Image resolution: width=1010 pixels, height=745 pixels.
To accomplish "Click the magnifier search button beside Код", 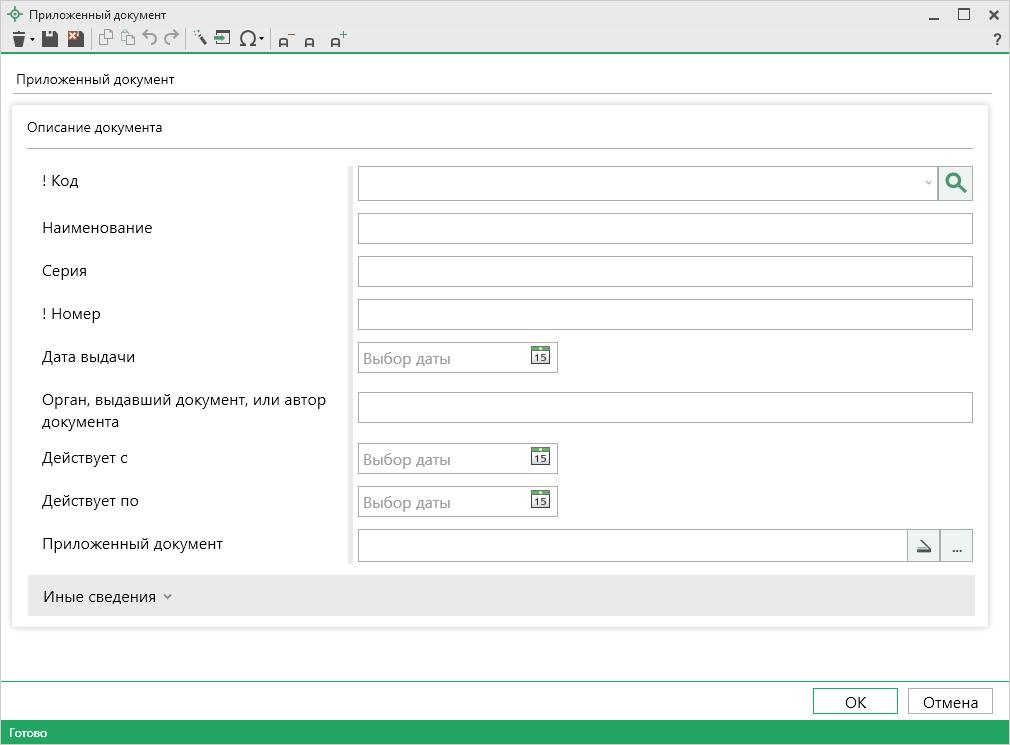I will (955, 183).
